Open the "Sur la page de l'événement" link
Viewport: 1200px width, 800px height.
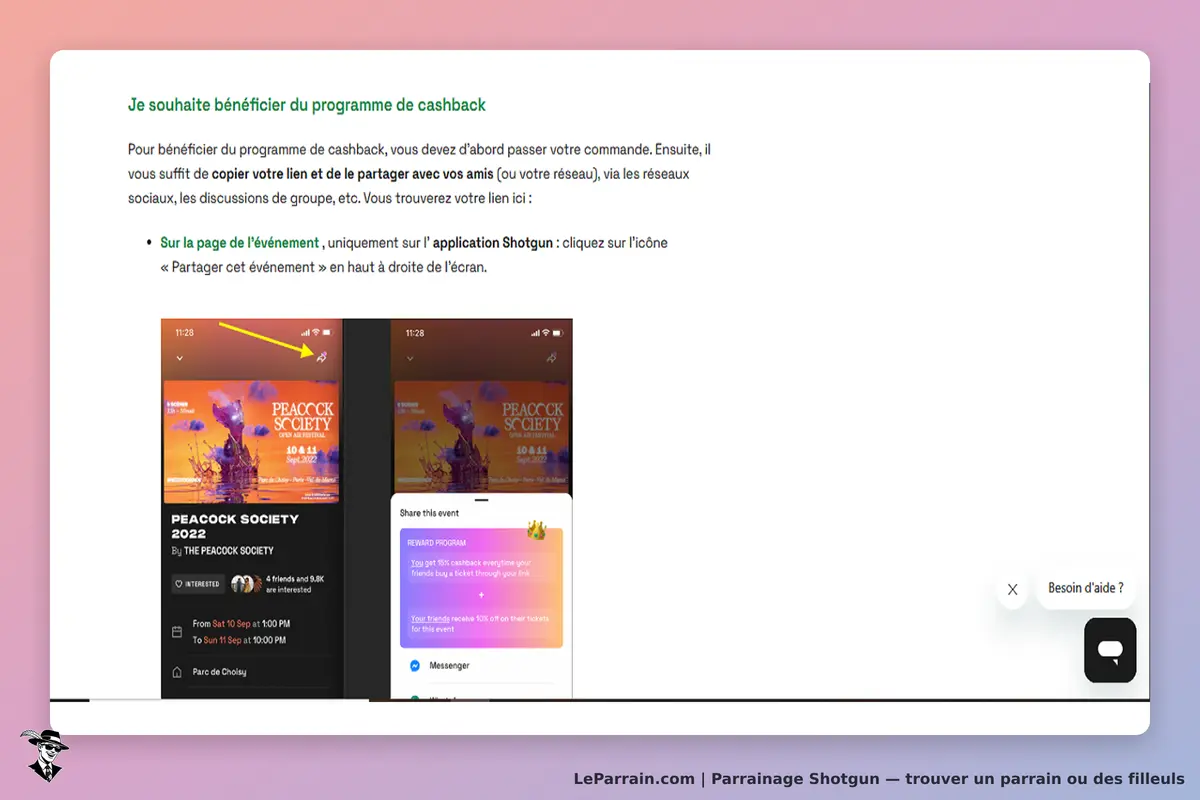239,243
